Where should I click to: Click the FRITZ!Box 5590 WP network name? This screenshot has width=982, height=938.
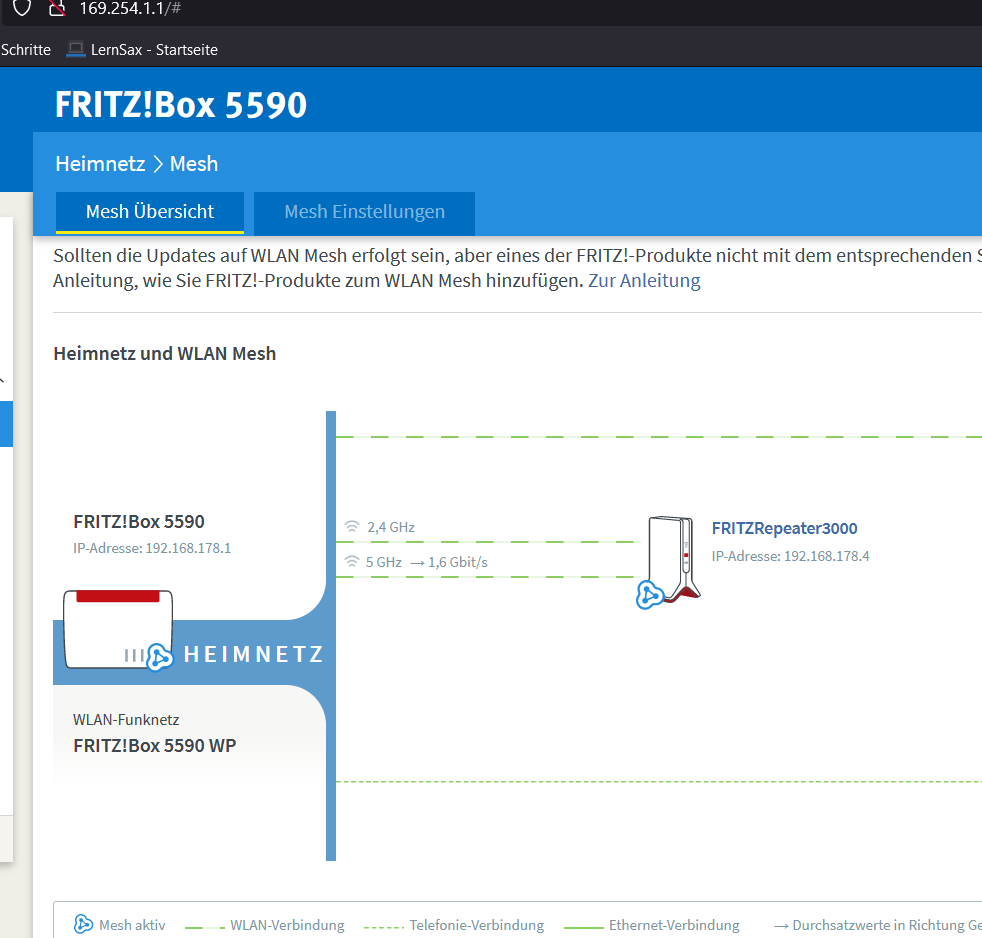(x=155, y=746)
